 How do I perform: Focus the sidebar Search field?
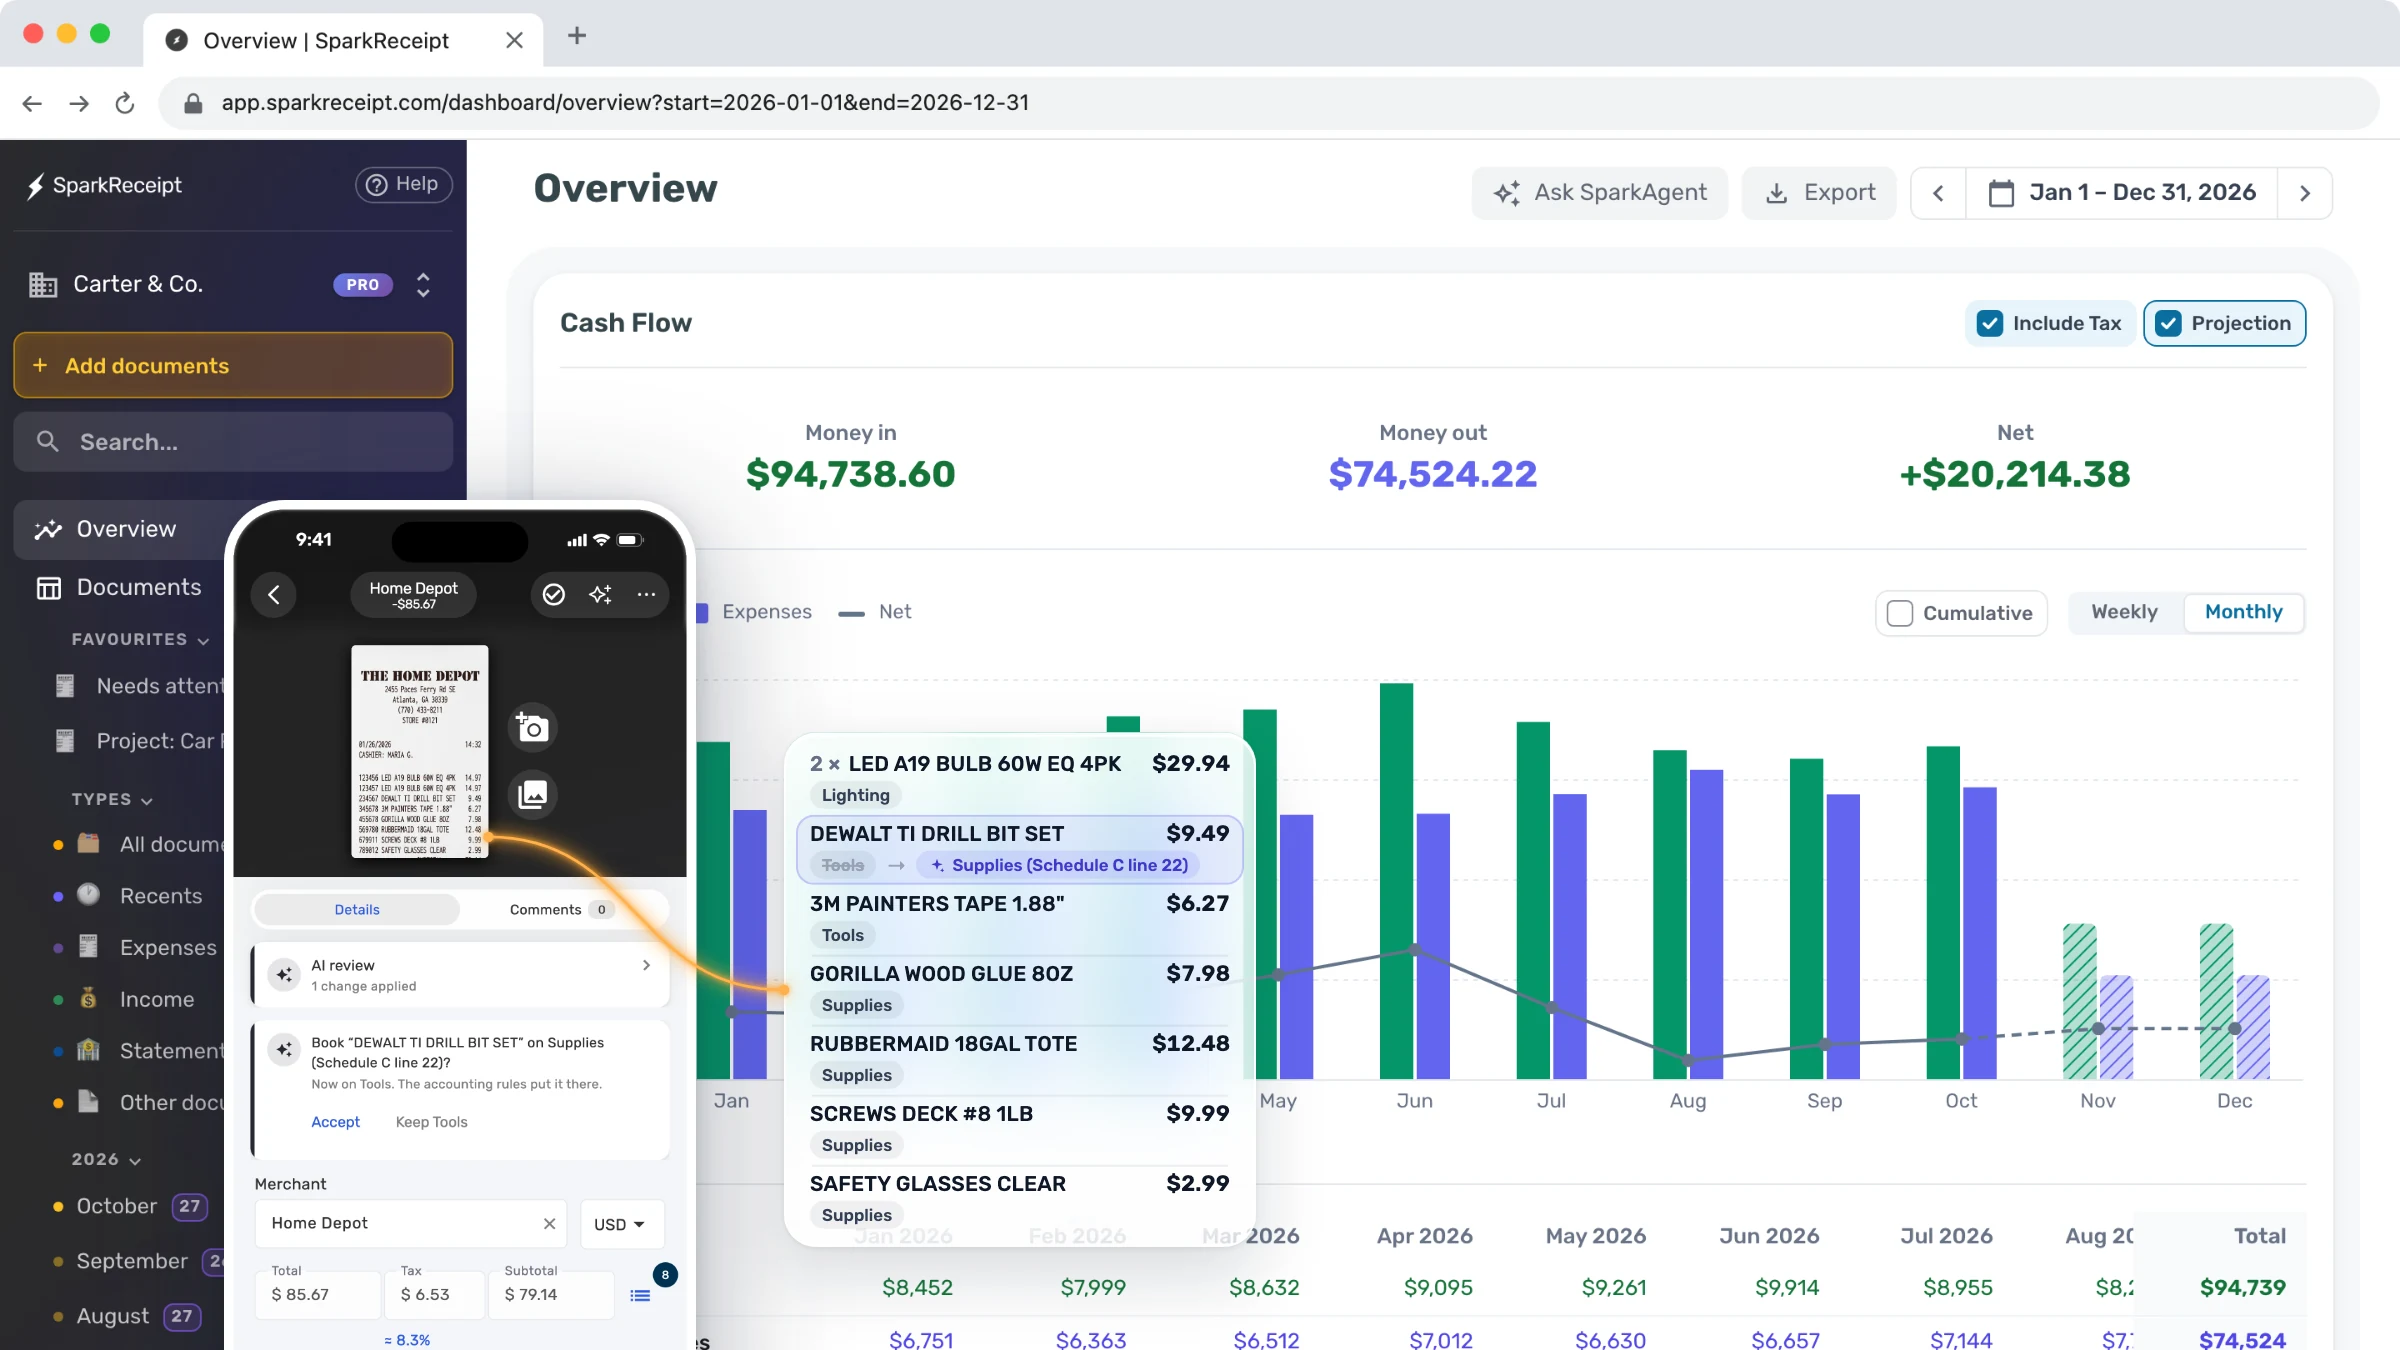pyautogui.click(x=233, y=442)
